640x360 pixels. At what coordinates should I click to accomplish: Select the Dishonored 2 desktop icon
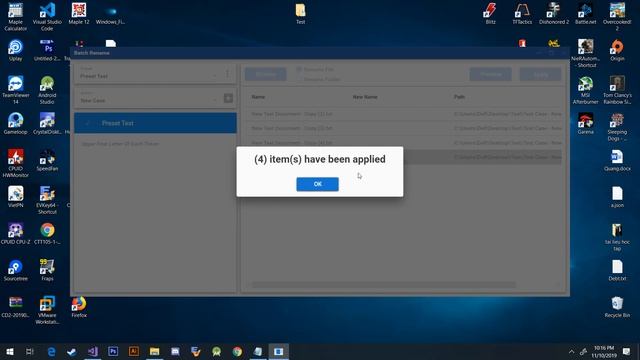click(x=554, y=14)
